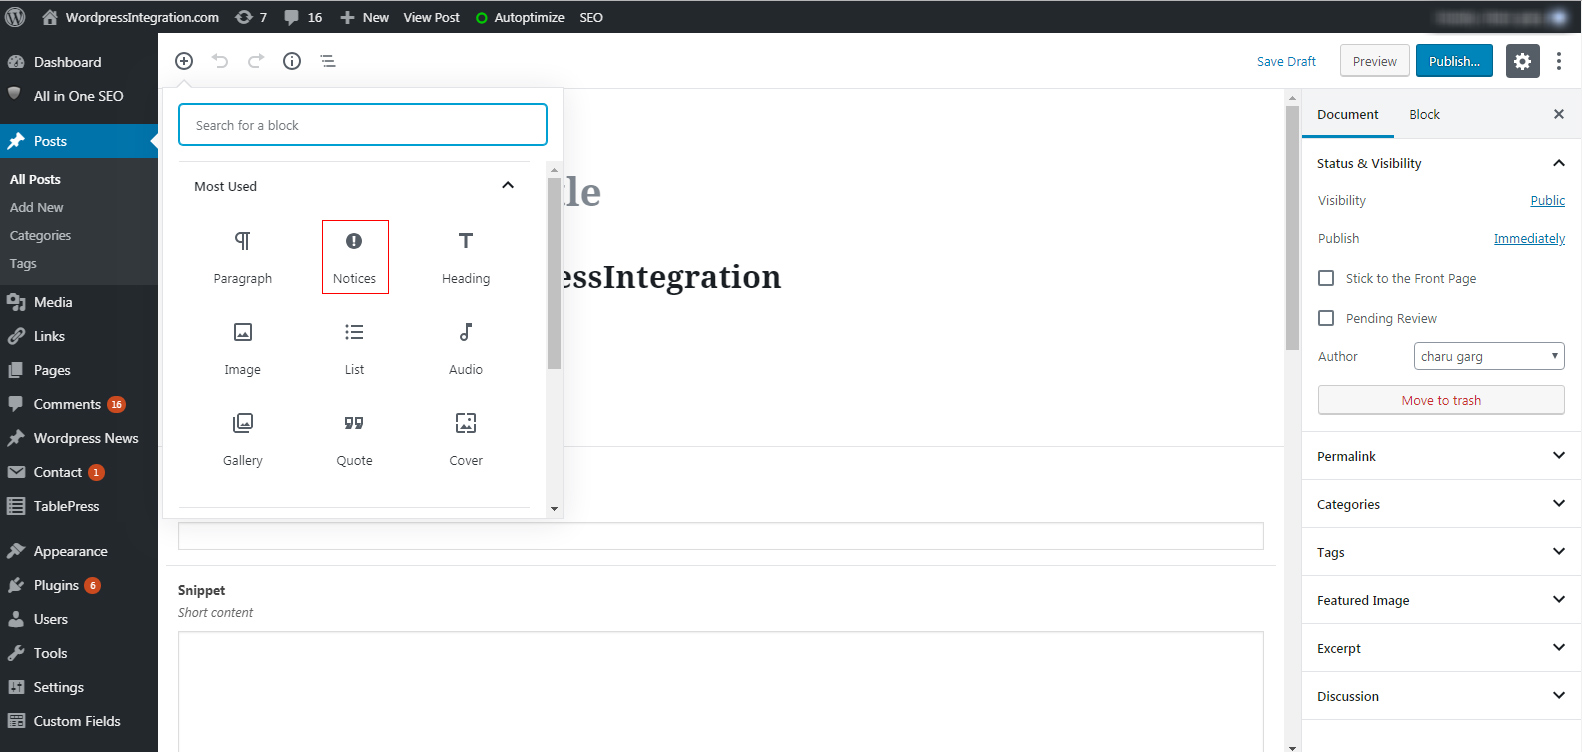
Task: Open the New content menu in admin bar
Action: (365, 17)
